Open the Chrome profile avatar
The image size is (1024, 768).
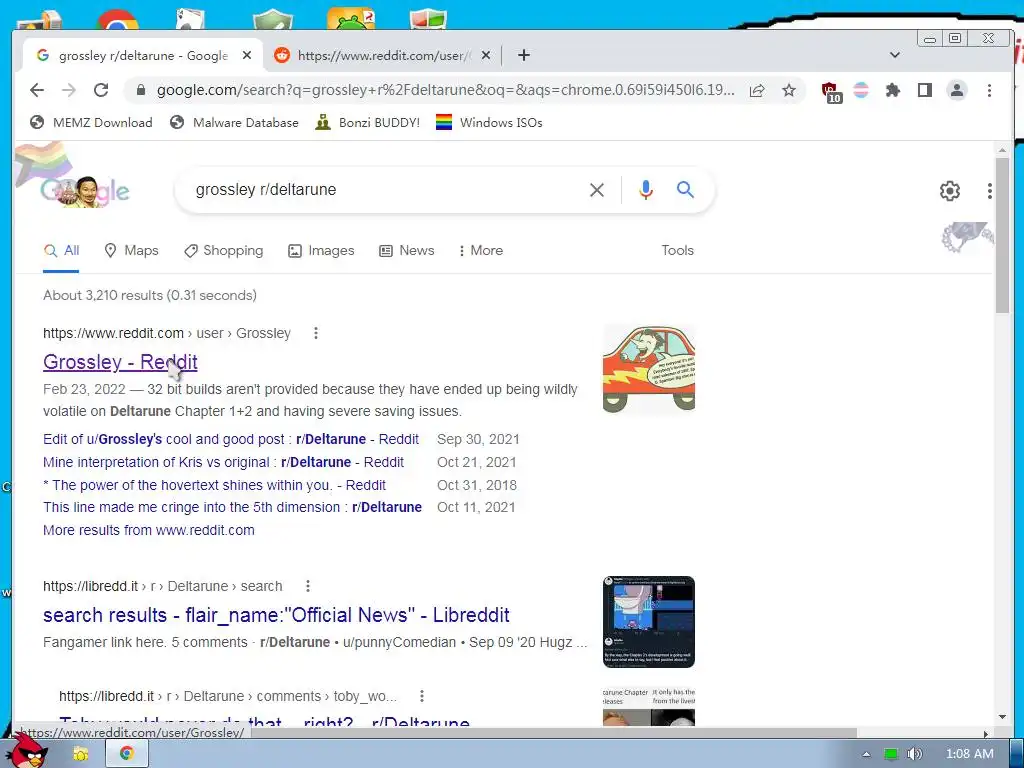[957, 90]
